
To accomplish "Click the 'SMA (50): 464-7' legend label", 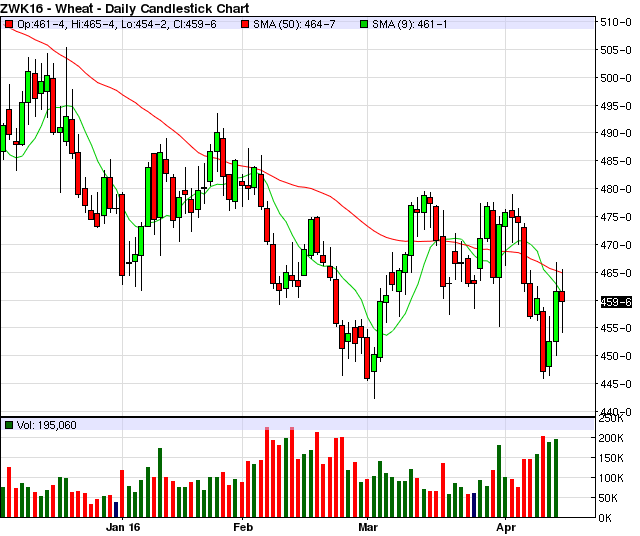I will pyautogui.click(x=294, y=24).
